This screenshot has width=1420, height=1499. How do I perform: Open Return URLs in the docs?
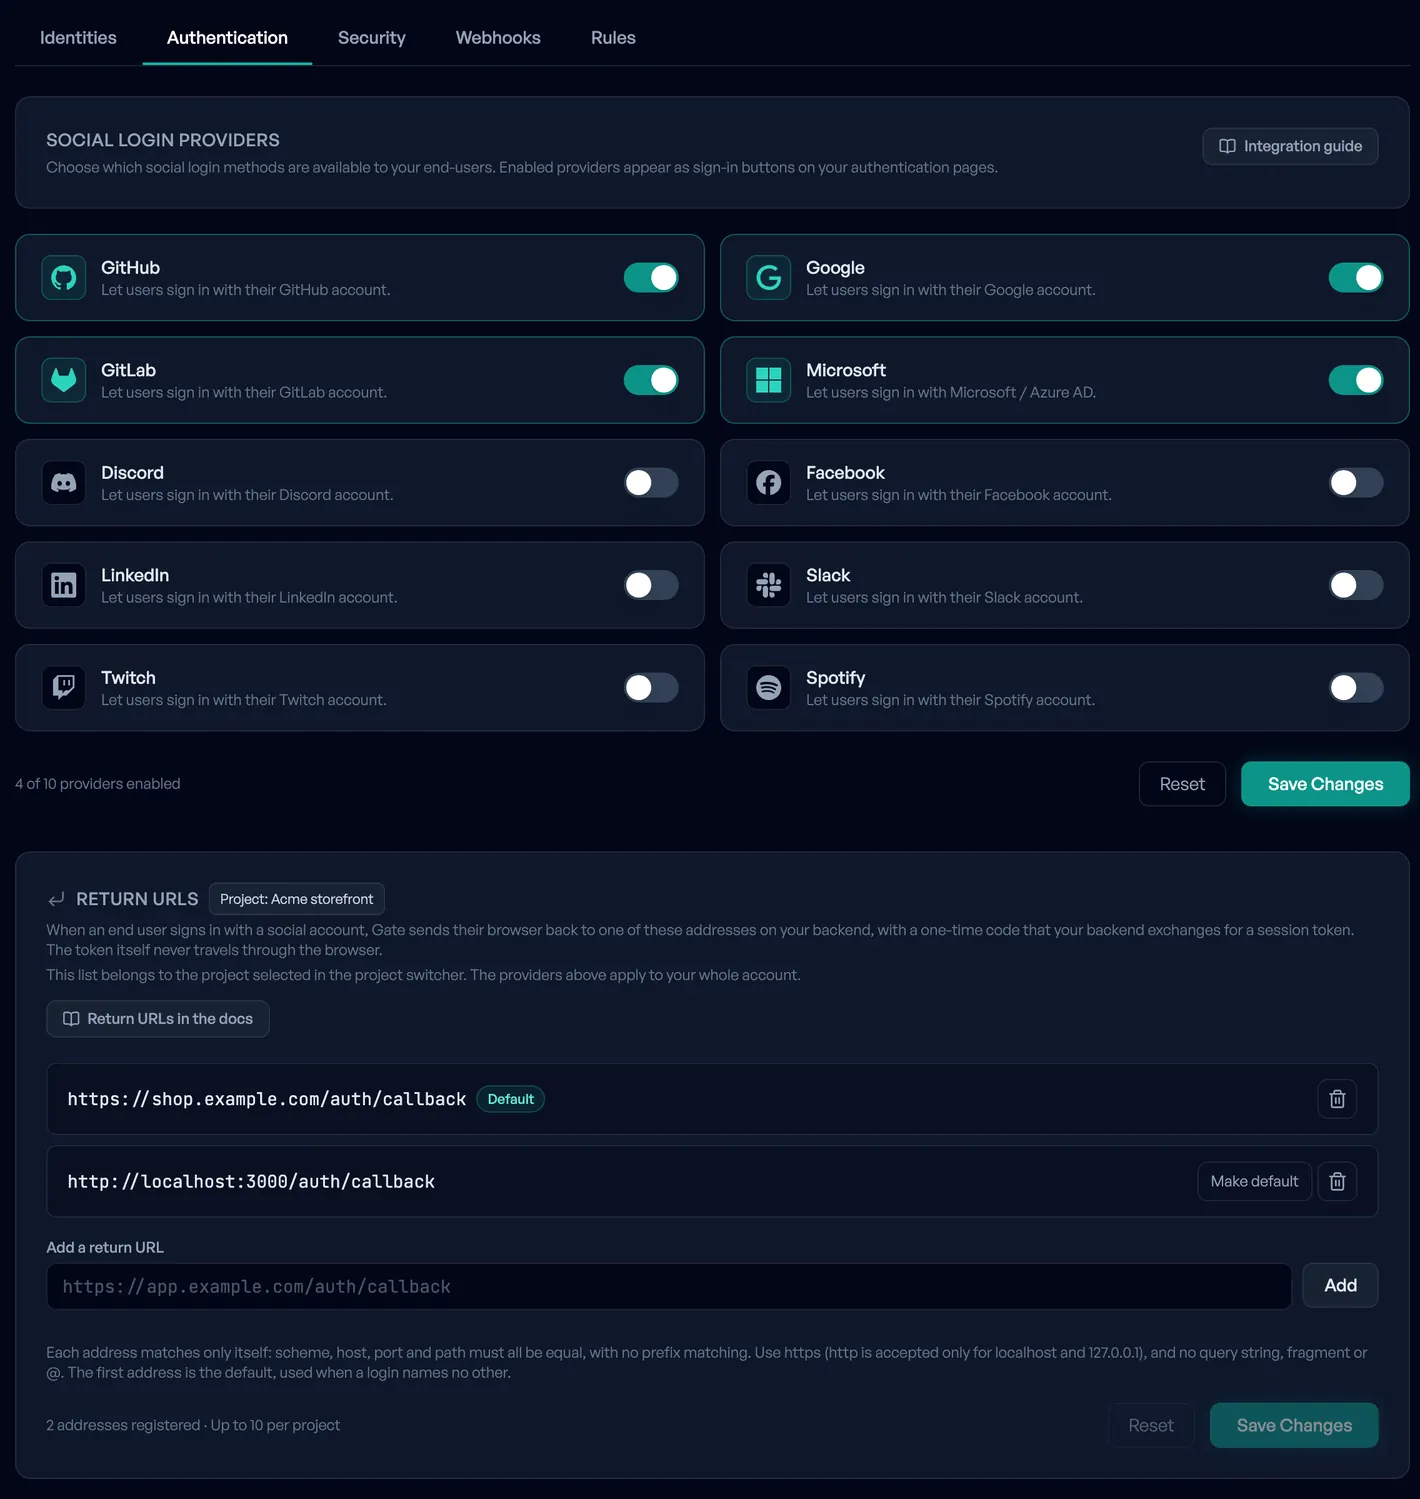tap(158, 1019)
